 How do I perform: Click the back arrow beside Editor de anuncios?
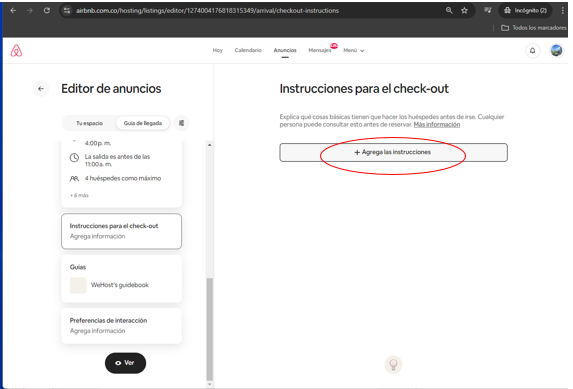[x=41, y=88]
